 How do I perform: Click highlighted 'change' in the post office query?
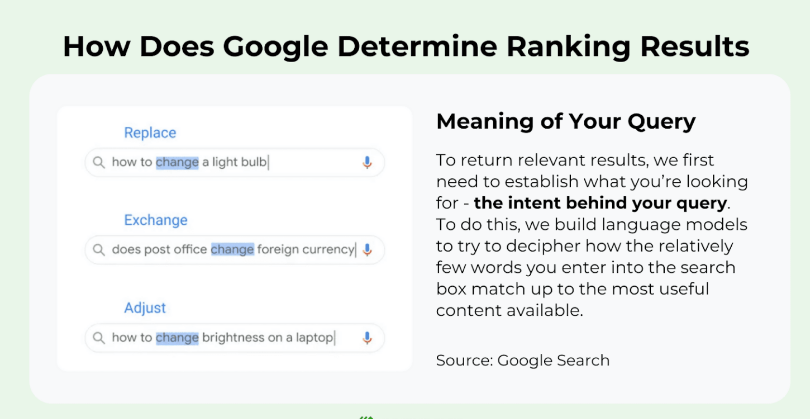click(x=232, y=250)
